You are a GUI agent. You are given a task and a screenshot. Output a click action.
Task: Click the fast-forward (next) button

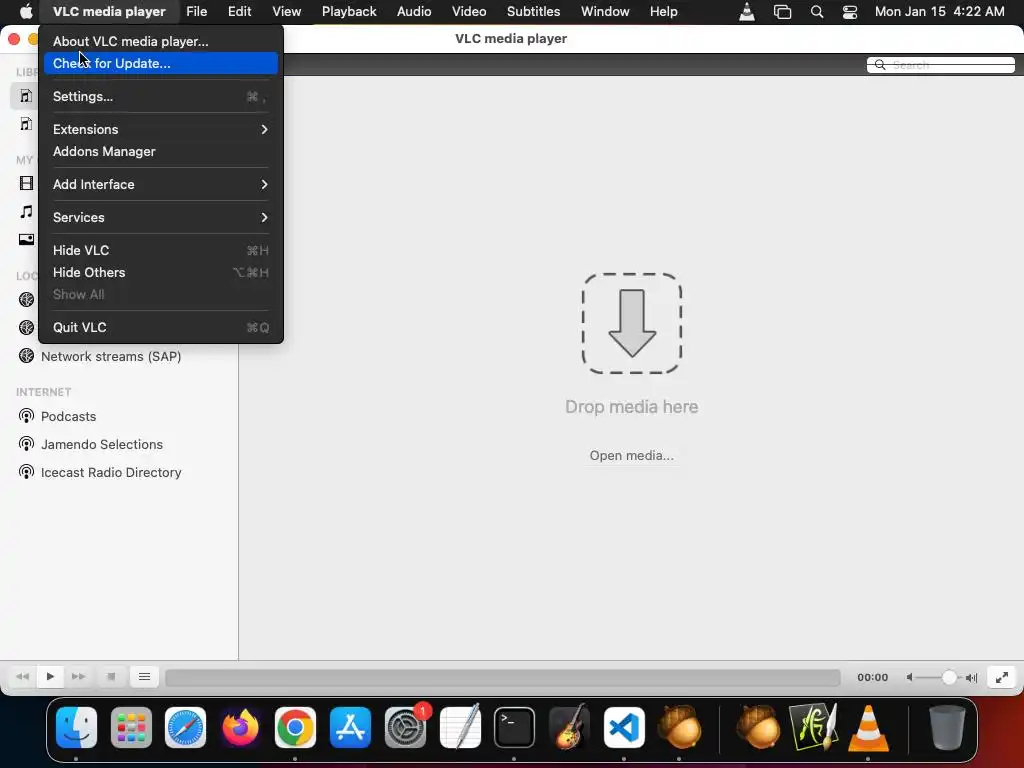(78, 677)
